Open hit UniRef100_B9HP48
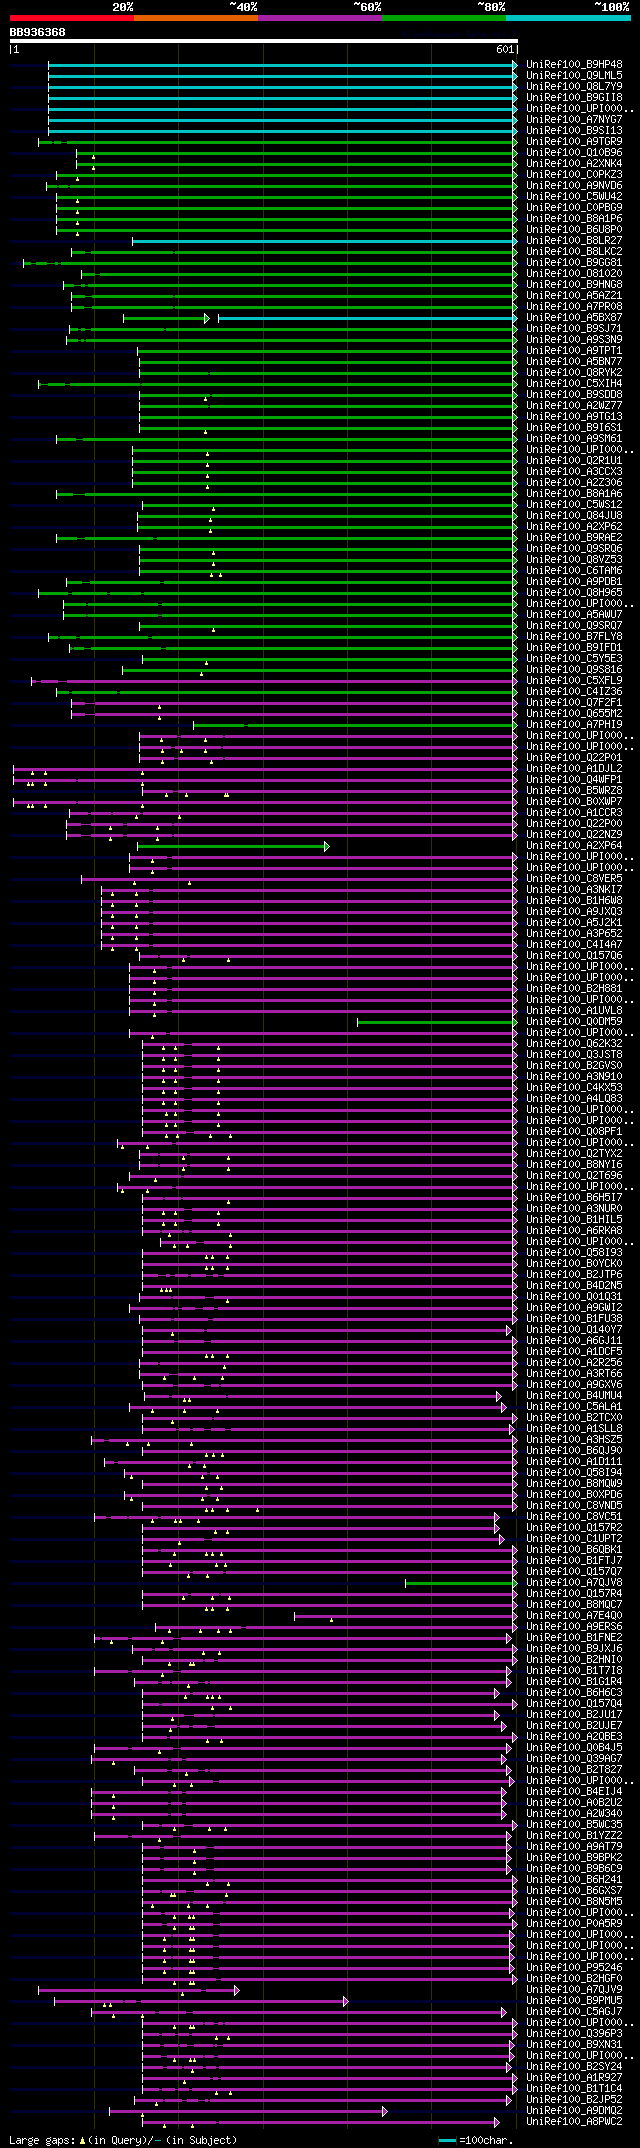 pyautogui.click(x=574, y=65)
